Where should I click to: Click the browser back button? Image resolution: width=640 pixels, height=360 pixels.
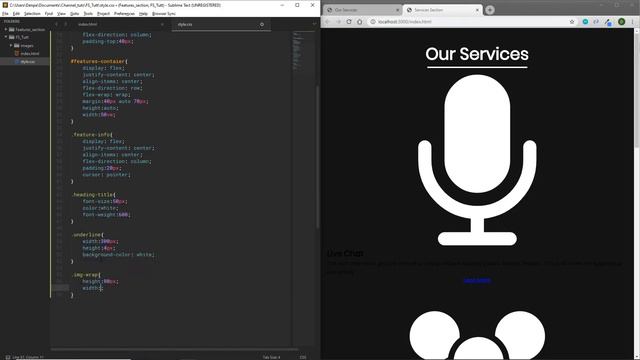pyautogui.click(x=327, y=22)
